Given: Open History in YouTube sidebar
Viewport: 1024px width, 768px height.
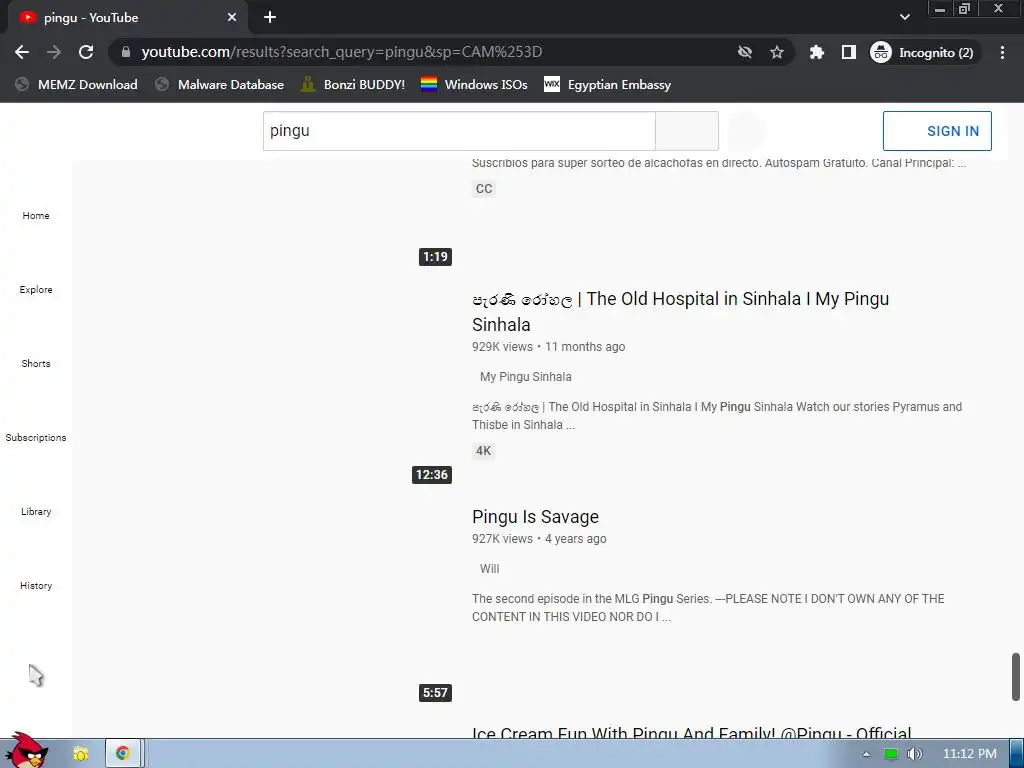Looking at the screenshot, I should tap(36, 585).
